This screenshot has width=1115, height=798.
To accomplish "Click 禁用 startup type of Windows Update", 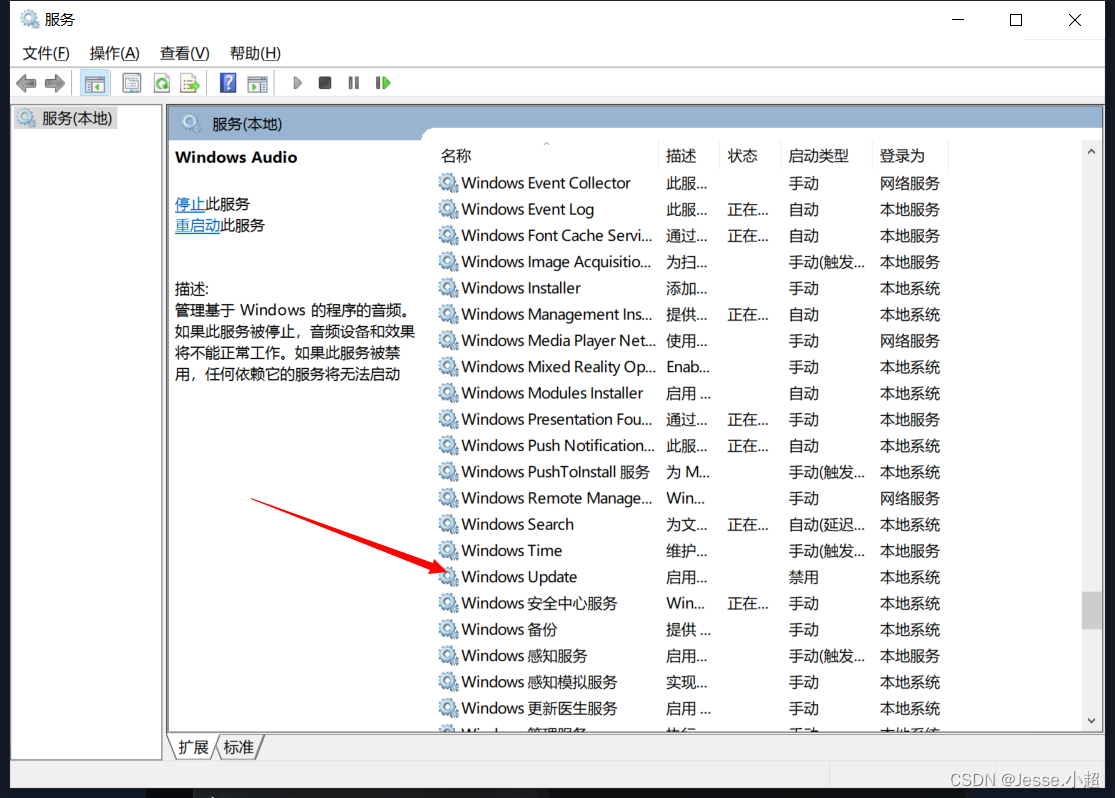I will pos(804,577).
